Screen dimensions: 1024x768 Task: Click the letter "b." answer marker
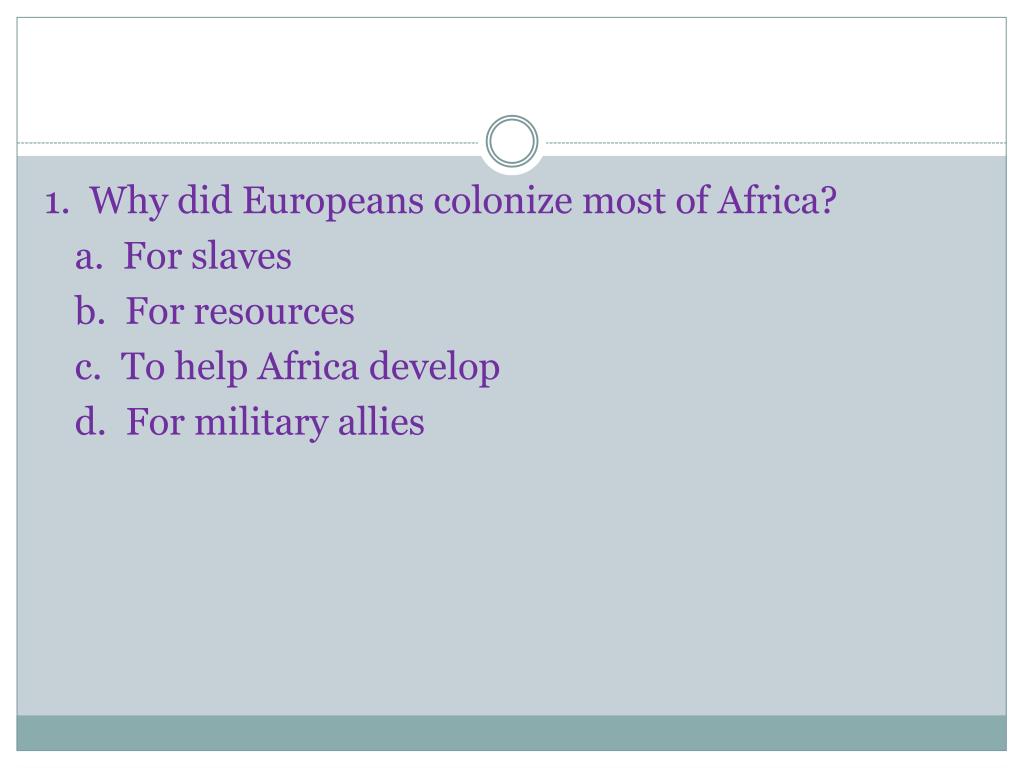90,311
